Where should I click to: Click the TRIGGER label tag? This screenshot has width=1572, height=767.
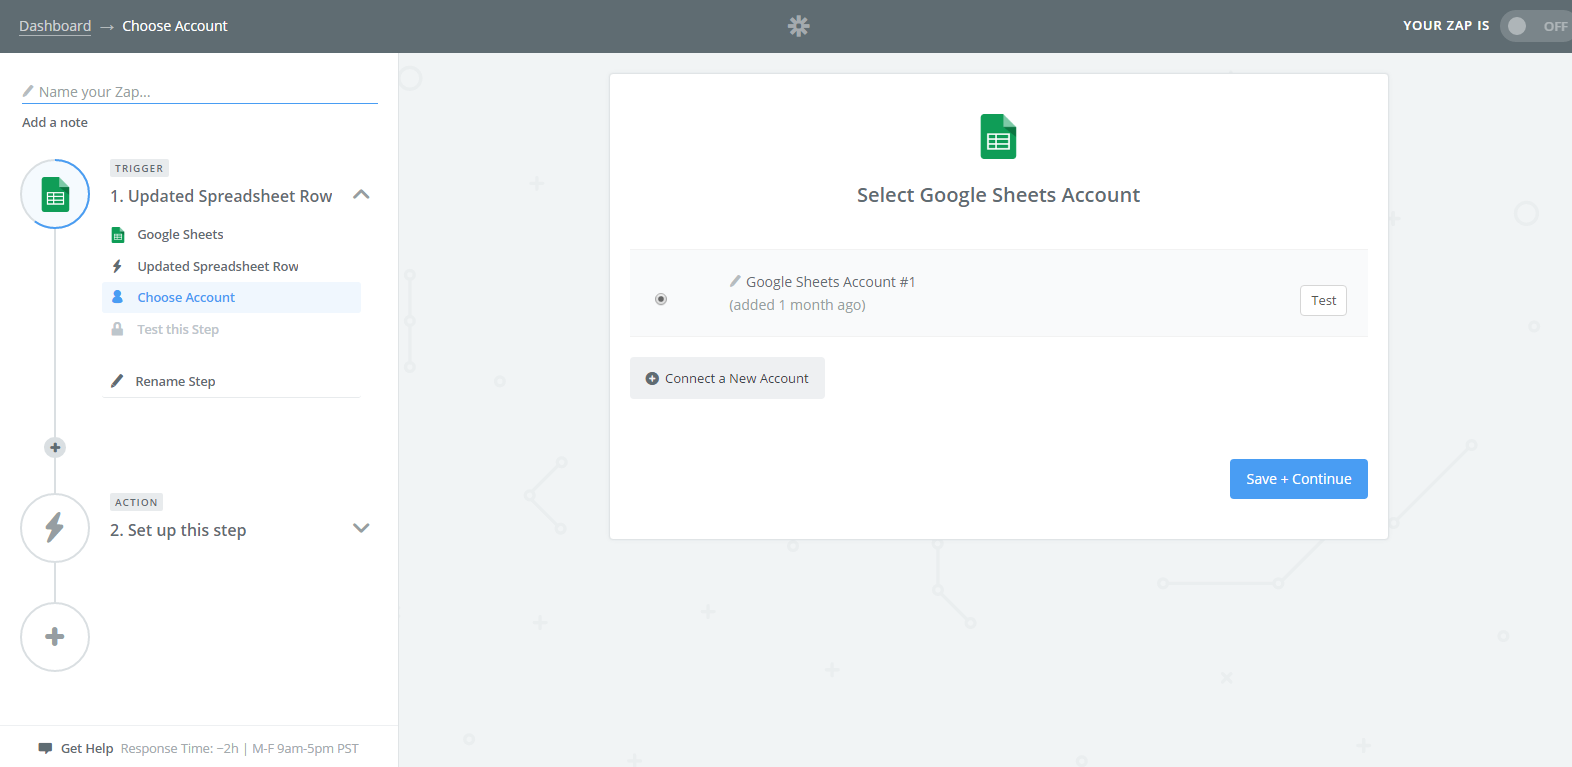[x=139, y=168]
